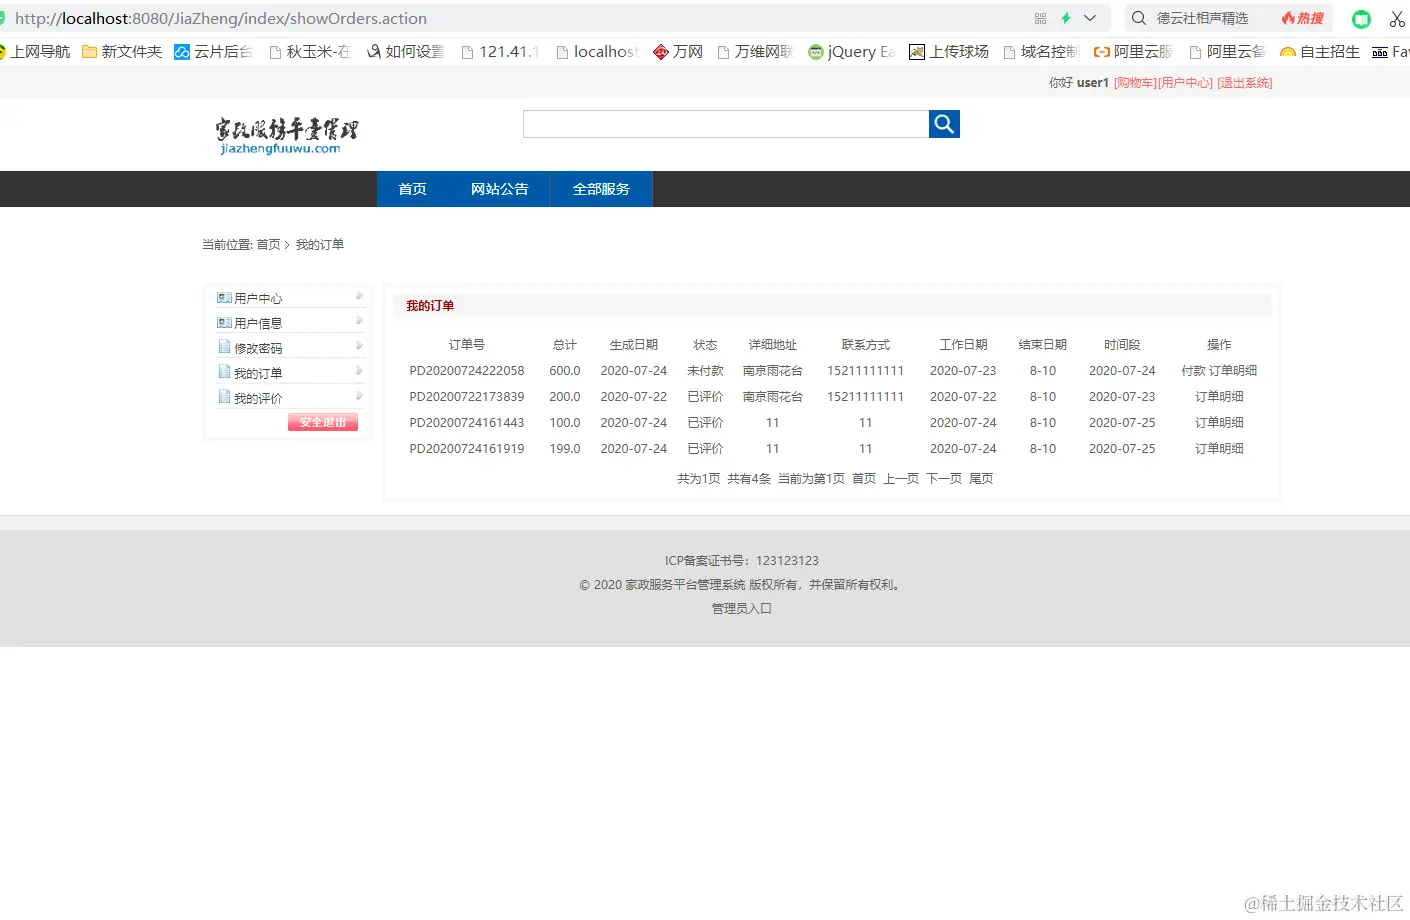This screenshot has height=920, width=1410.
Task: Open the 秋玉米 bookmark
Action: coord(310,52)
